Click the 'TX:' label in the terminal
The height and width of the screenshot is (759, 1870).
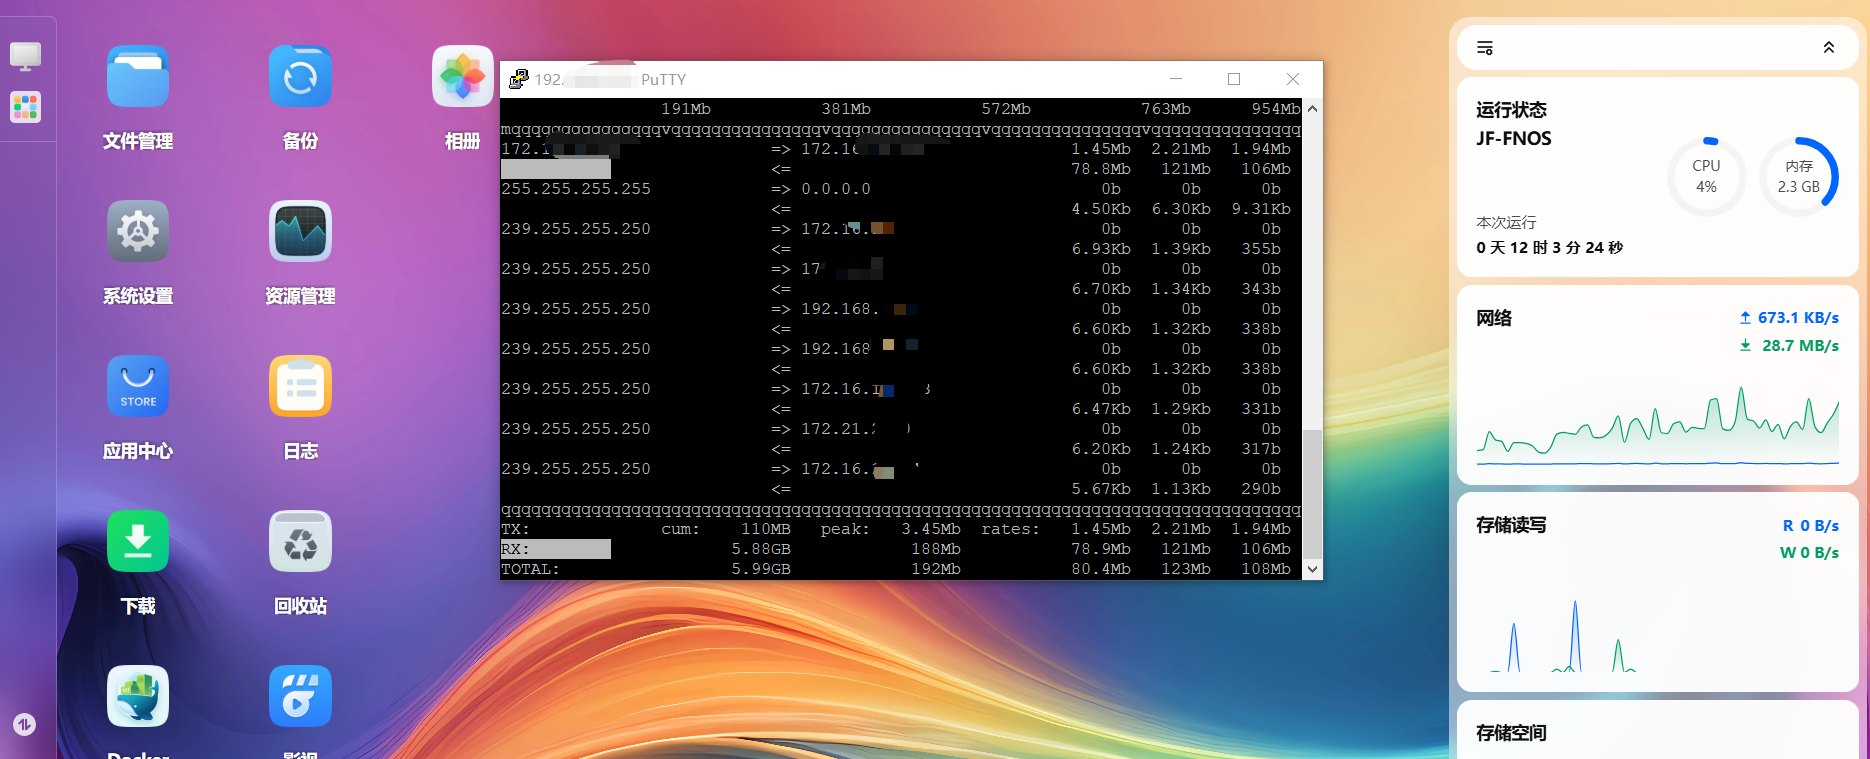(x=516, y=529)
